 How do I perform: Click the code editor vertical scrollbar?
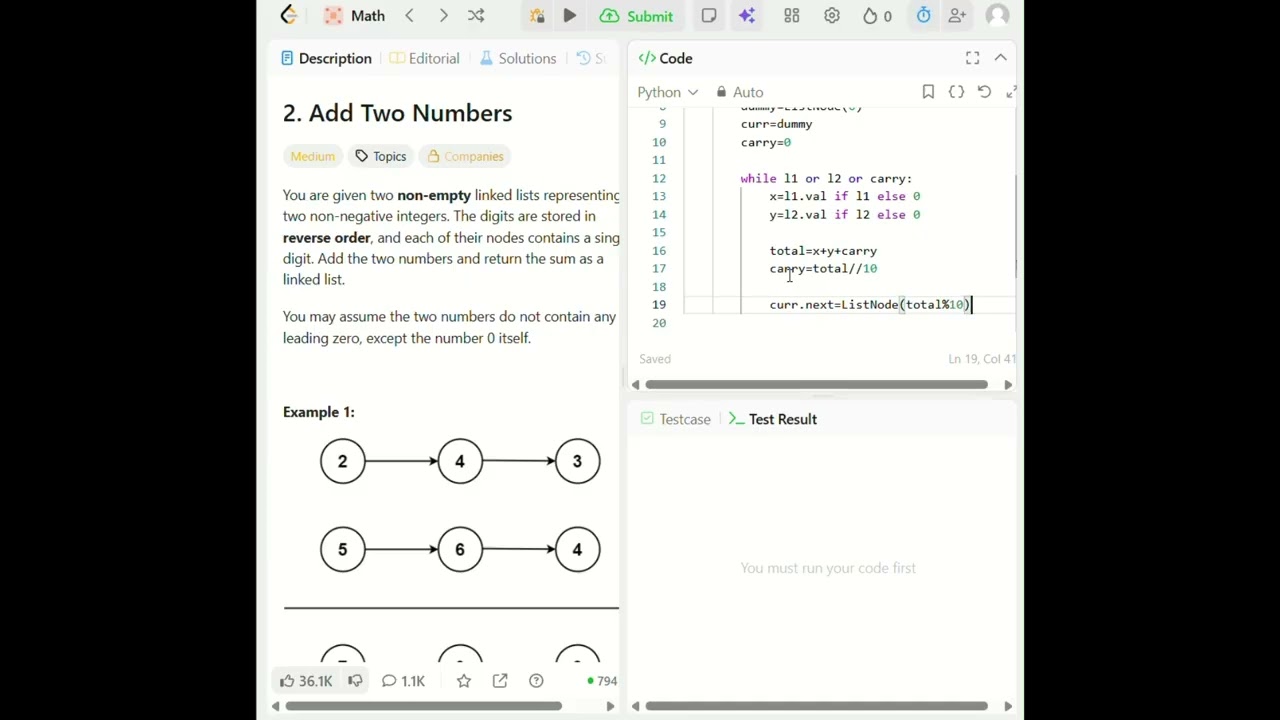click(x=1016, y=228)
